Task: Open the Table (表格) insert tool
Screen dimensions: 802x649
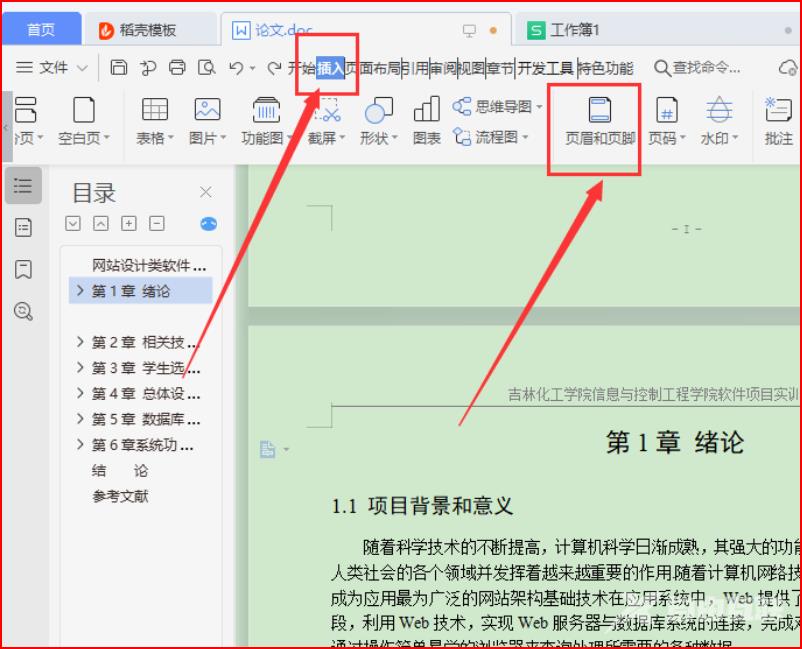Action: click(x=154, y=121)
